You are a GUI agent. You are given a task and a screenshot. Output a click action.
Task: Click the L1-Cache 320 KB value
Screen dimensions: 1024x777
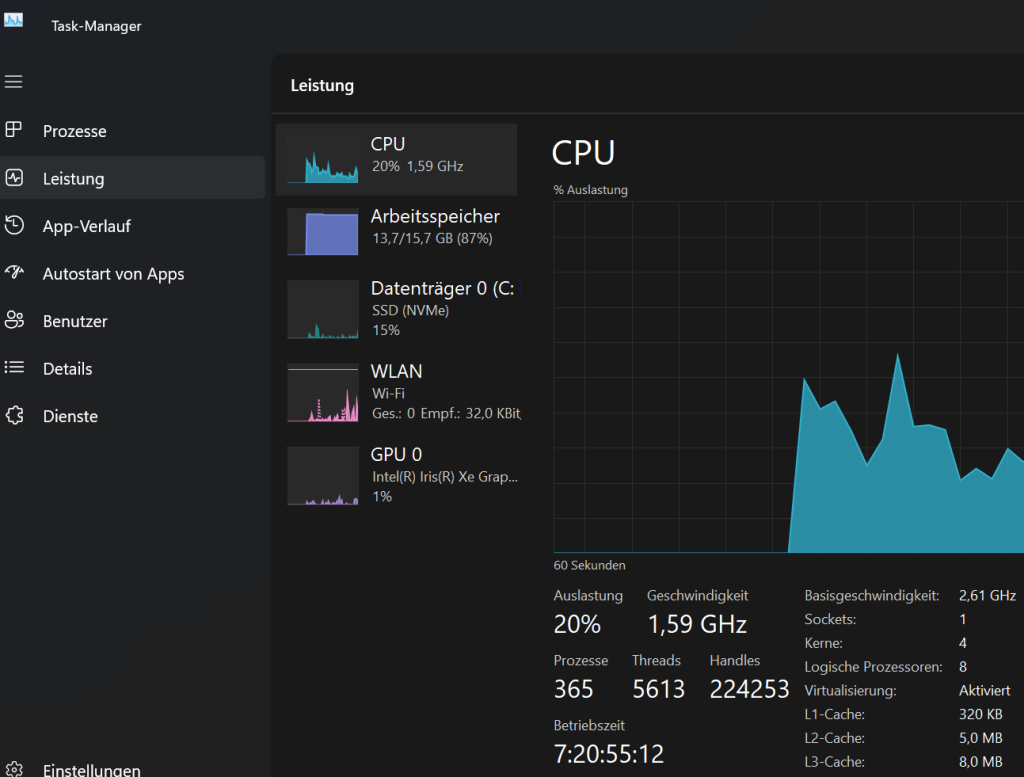980,714
